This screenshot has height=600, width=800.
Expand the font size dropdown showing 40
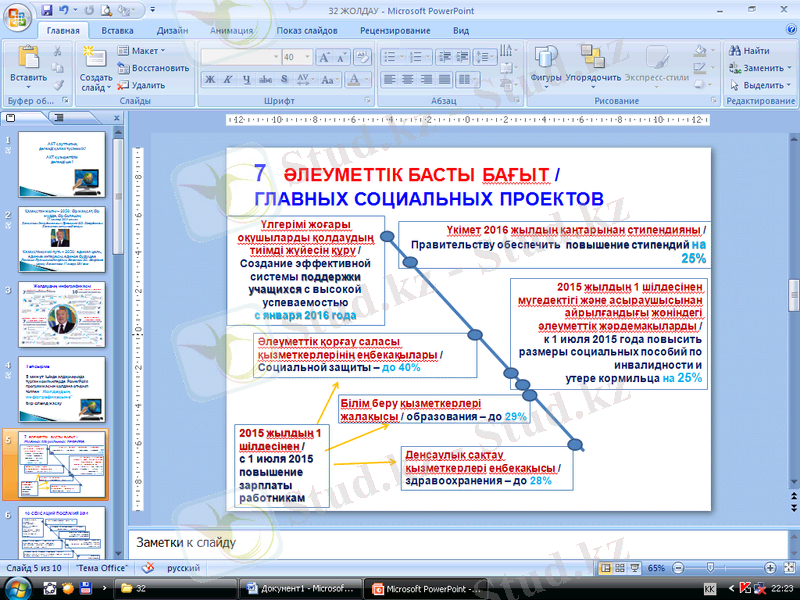[x=306, y=57]
